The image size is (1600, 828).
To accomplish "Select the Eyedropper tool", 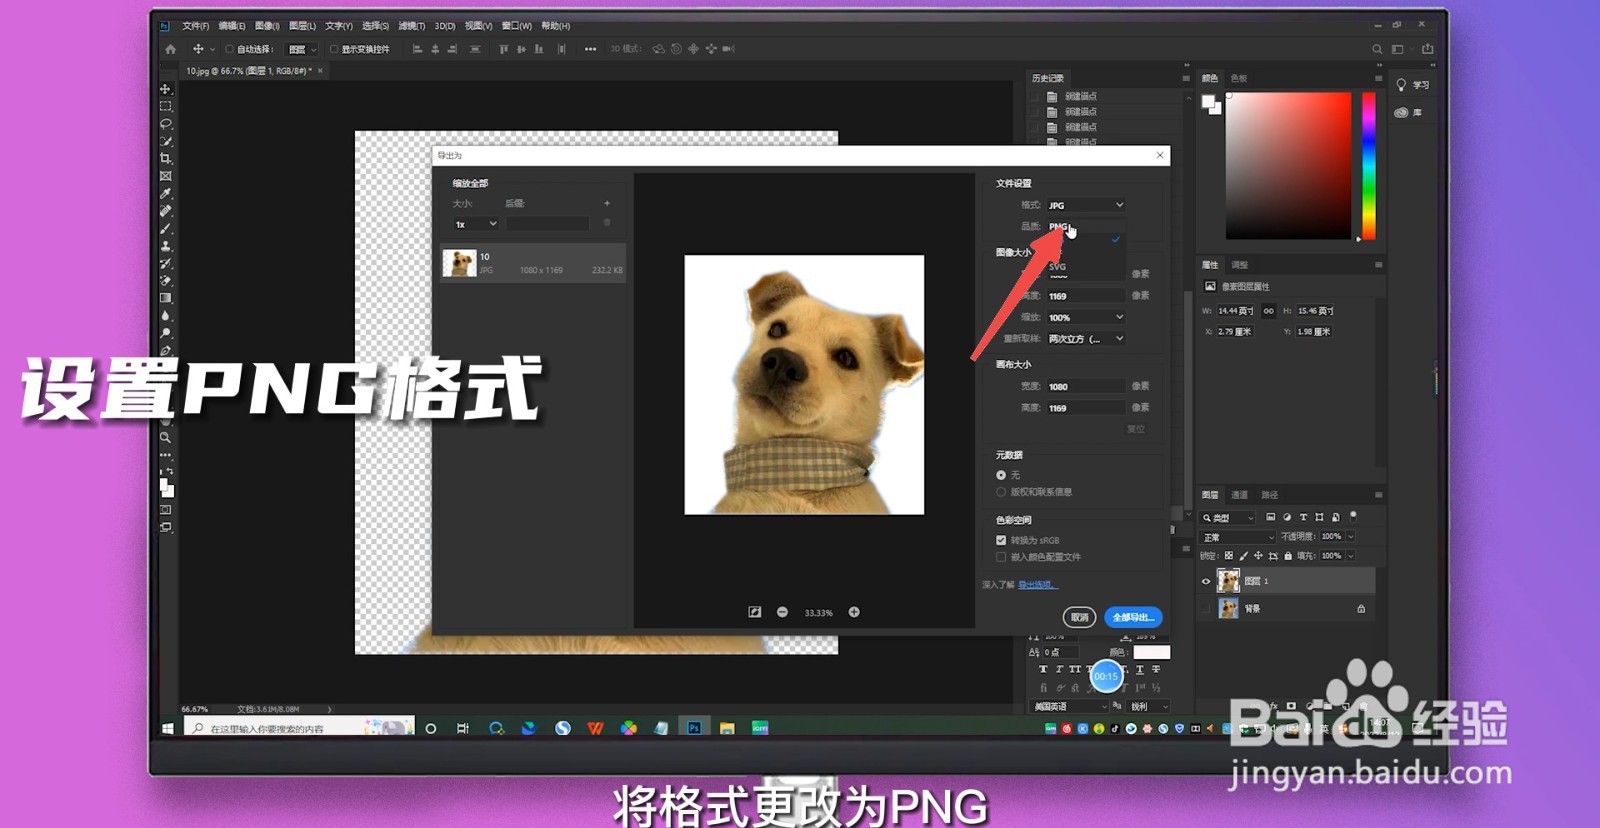I will [166, 193].
